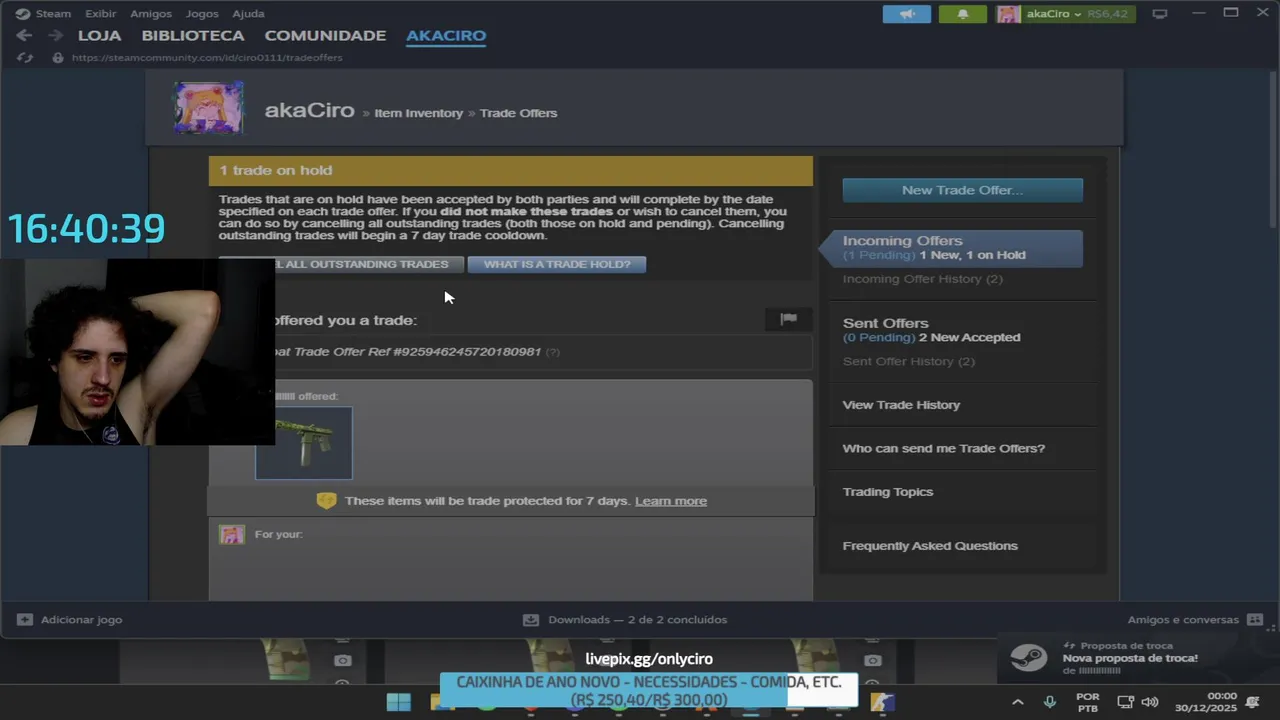Image resolution: width=1280 pixels, height=720 pixels.
Task: Open Sent Offers section
Action: click(x=885, y=323)
